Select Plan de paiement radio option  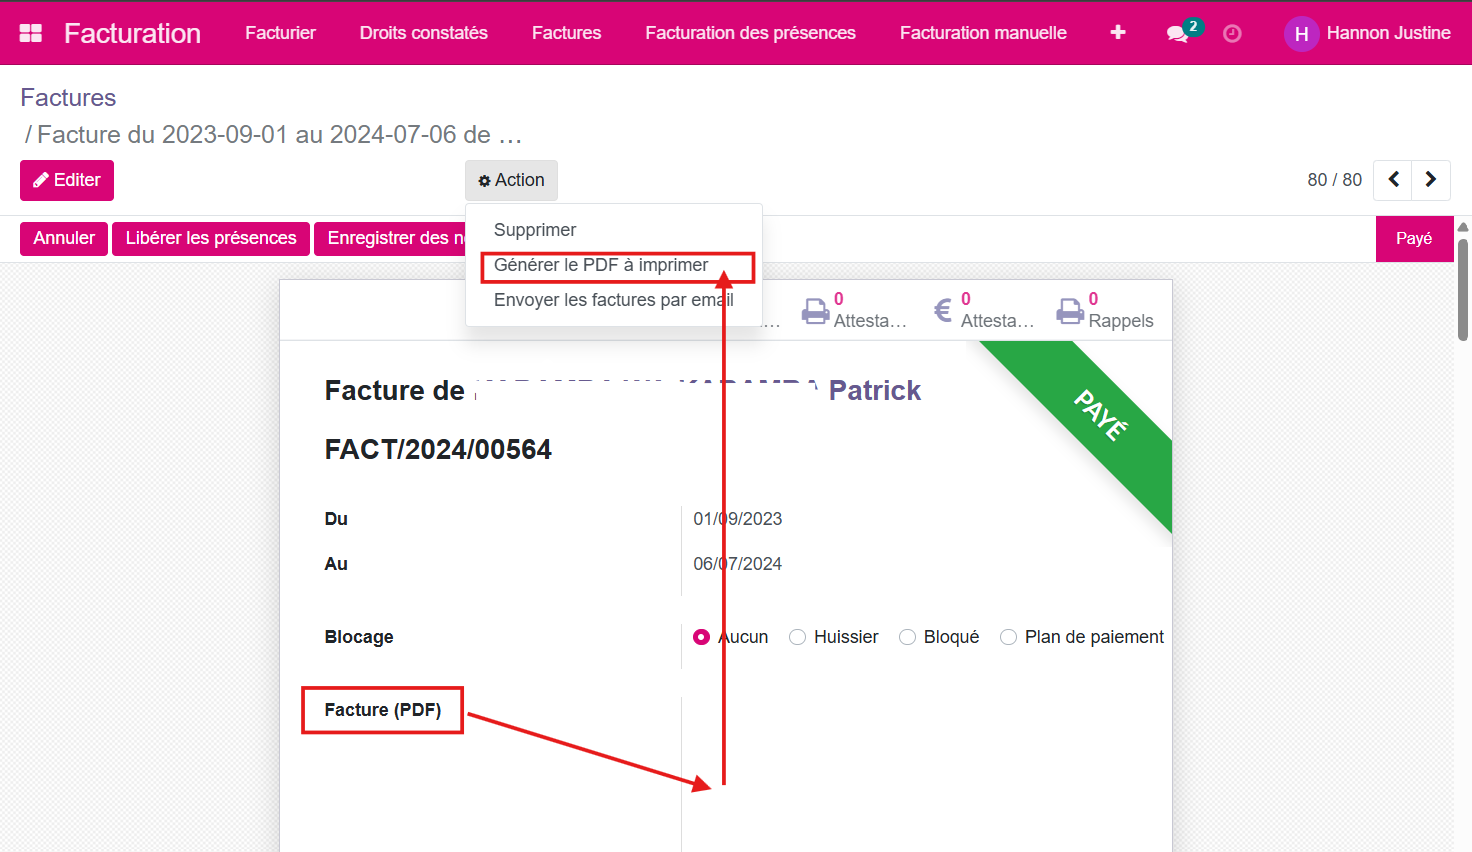tap(1008, 637)
